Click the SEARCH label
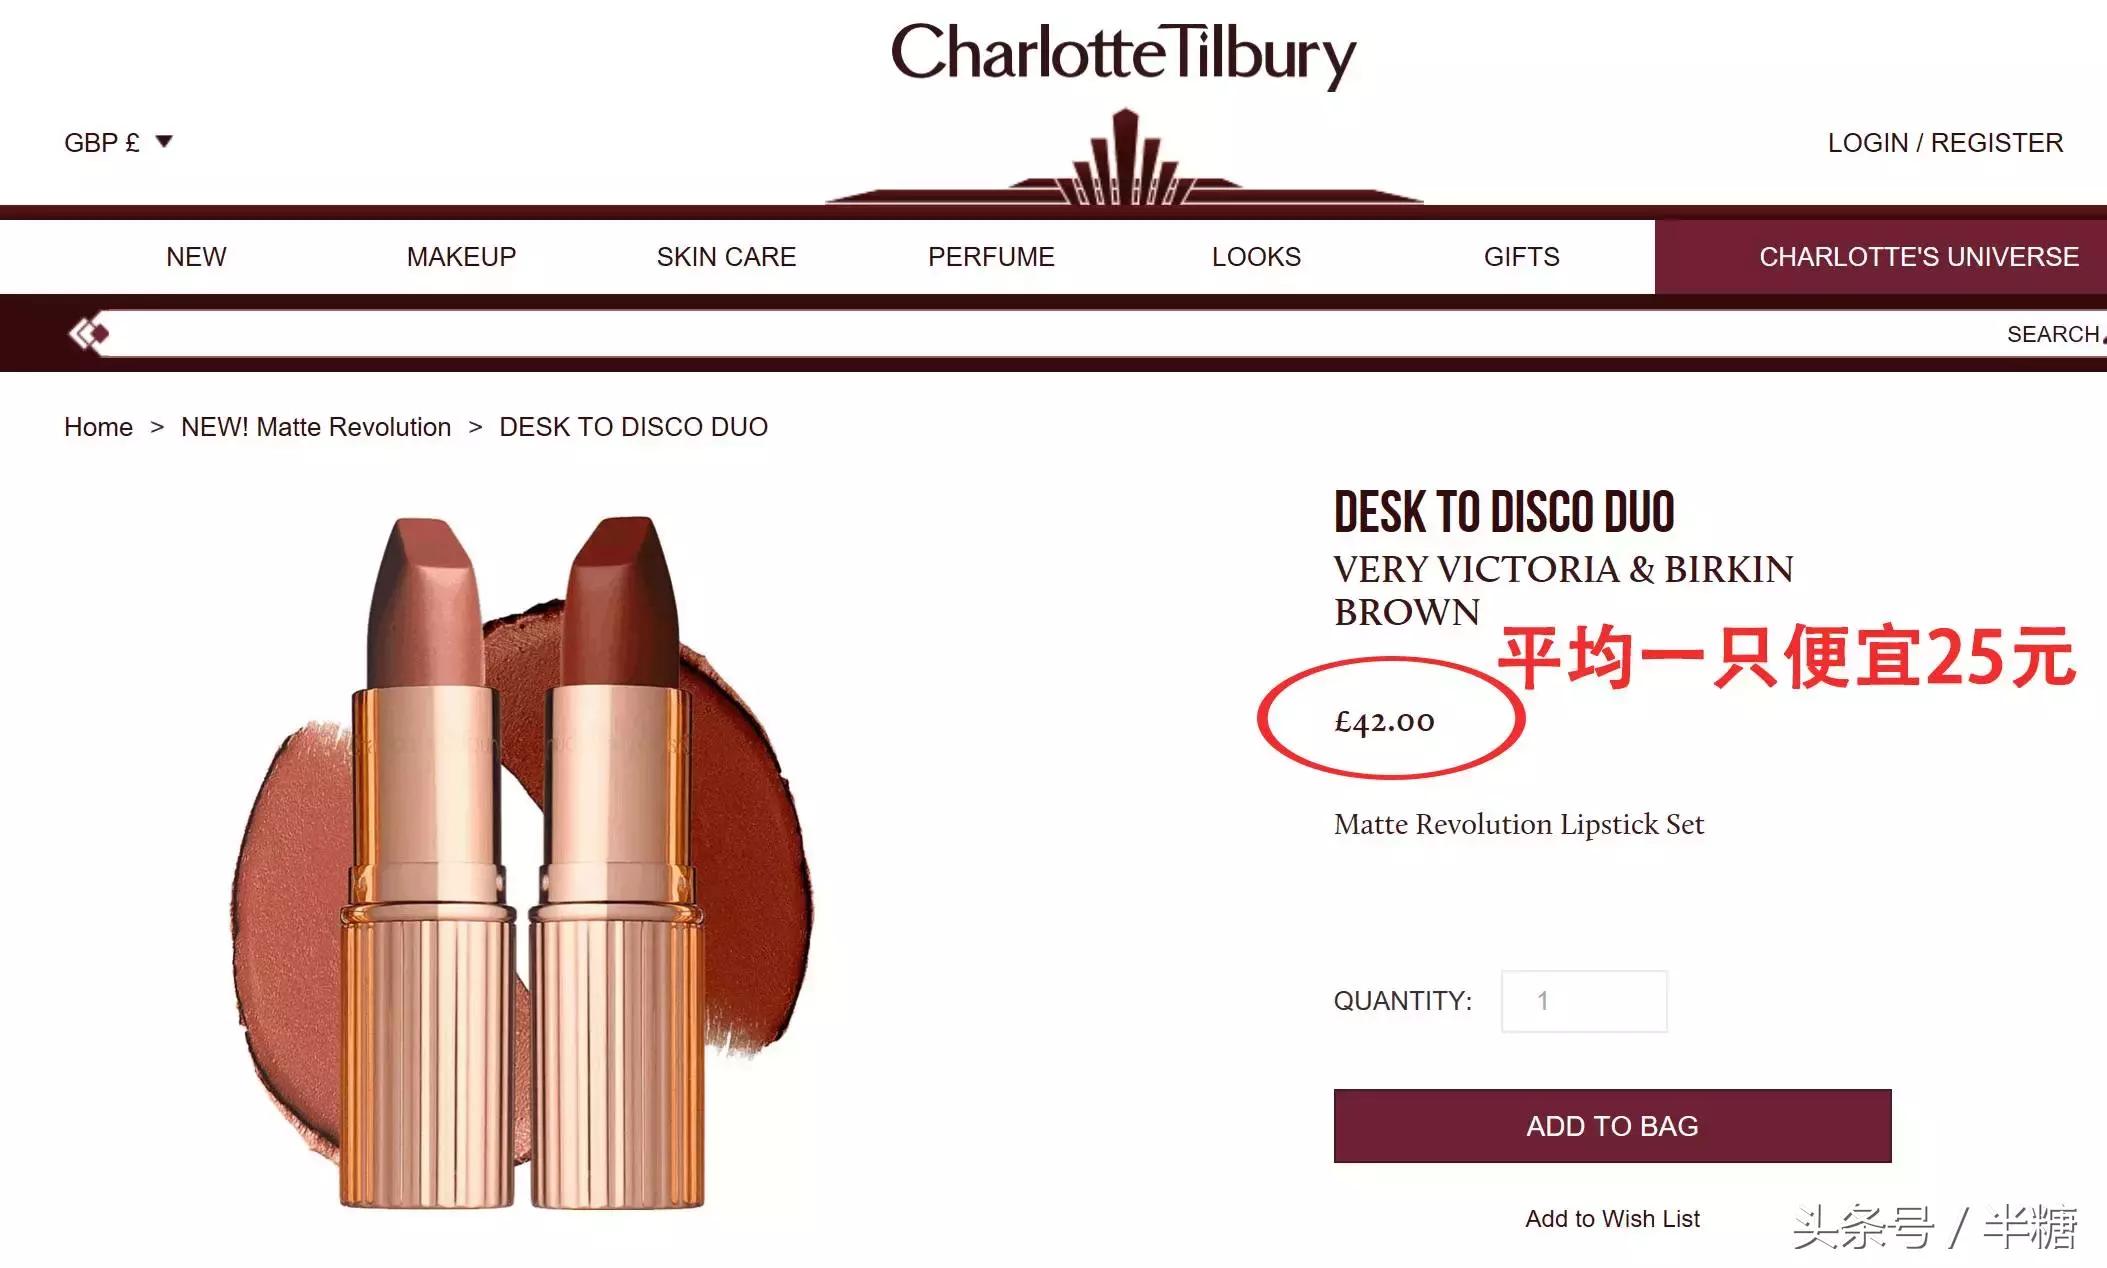 (2053, 334)
